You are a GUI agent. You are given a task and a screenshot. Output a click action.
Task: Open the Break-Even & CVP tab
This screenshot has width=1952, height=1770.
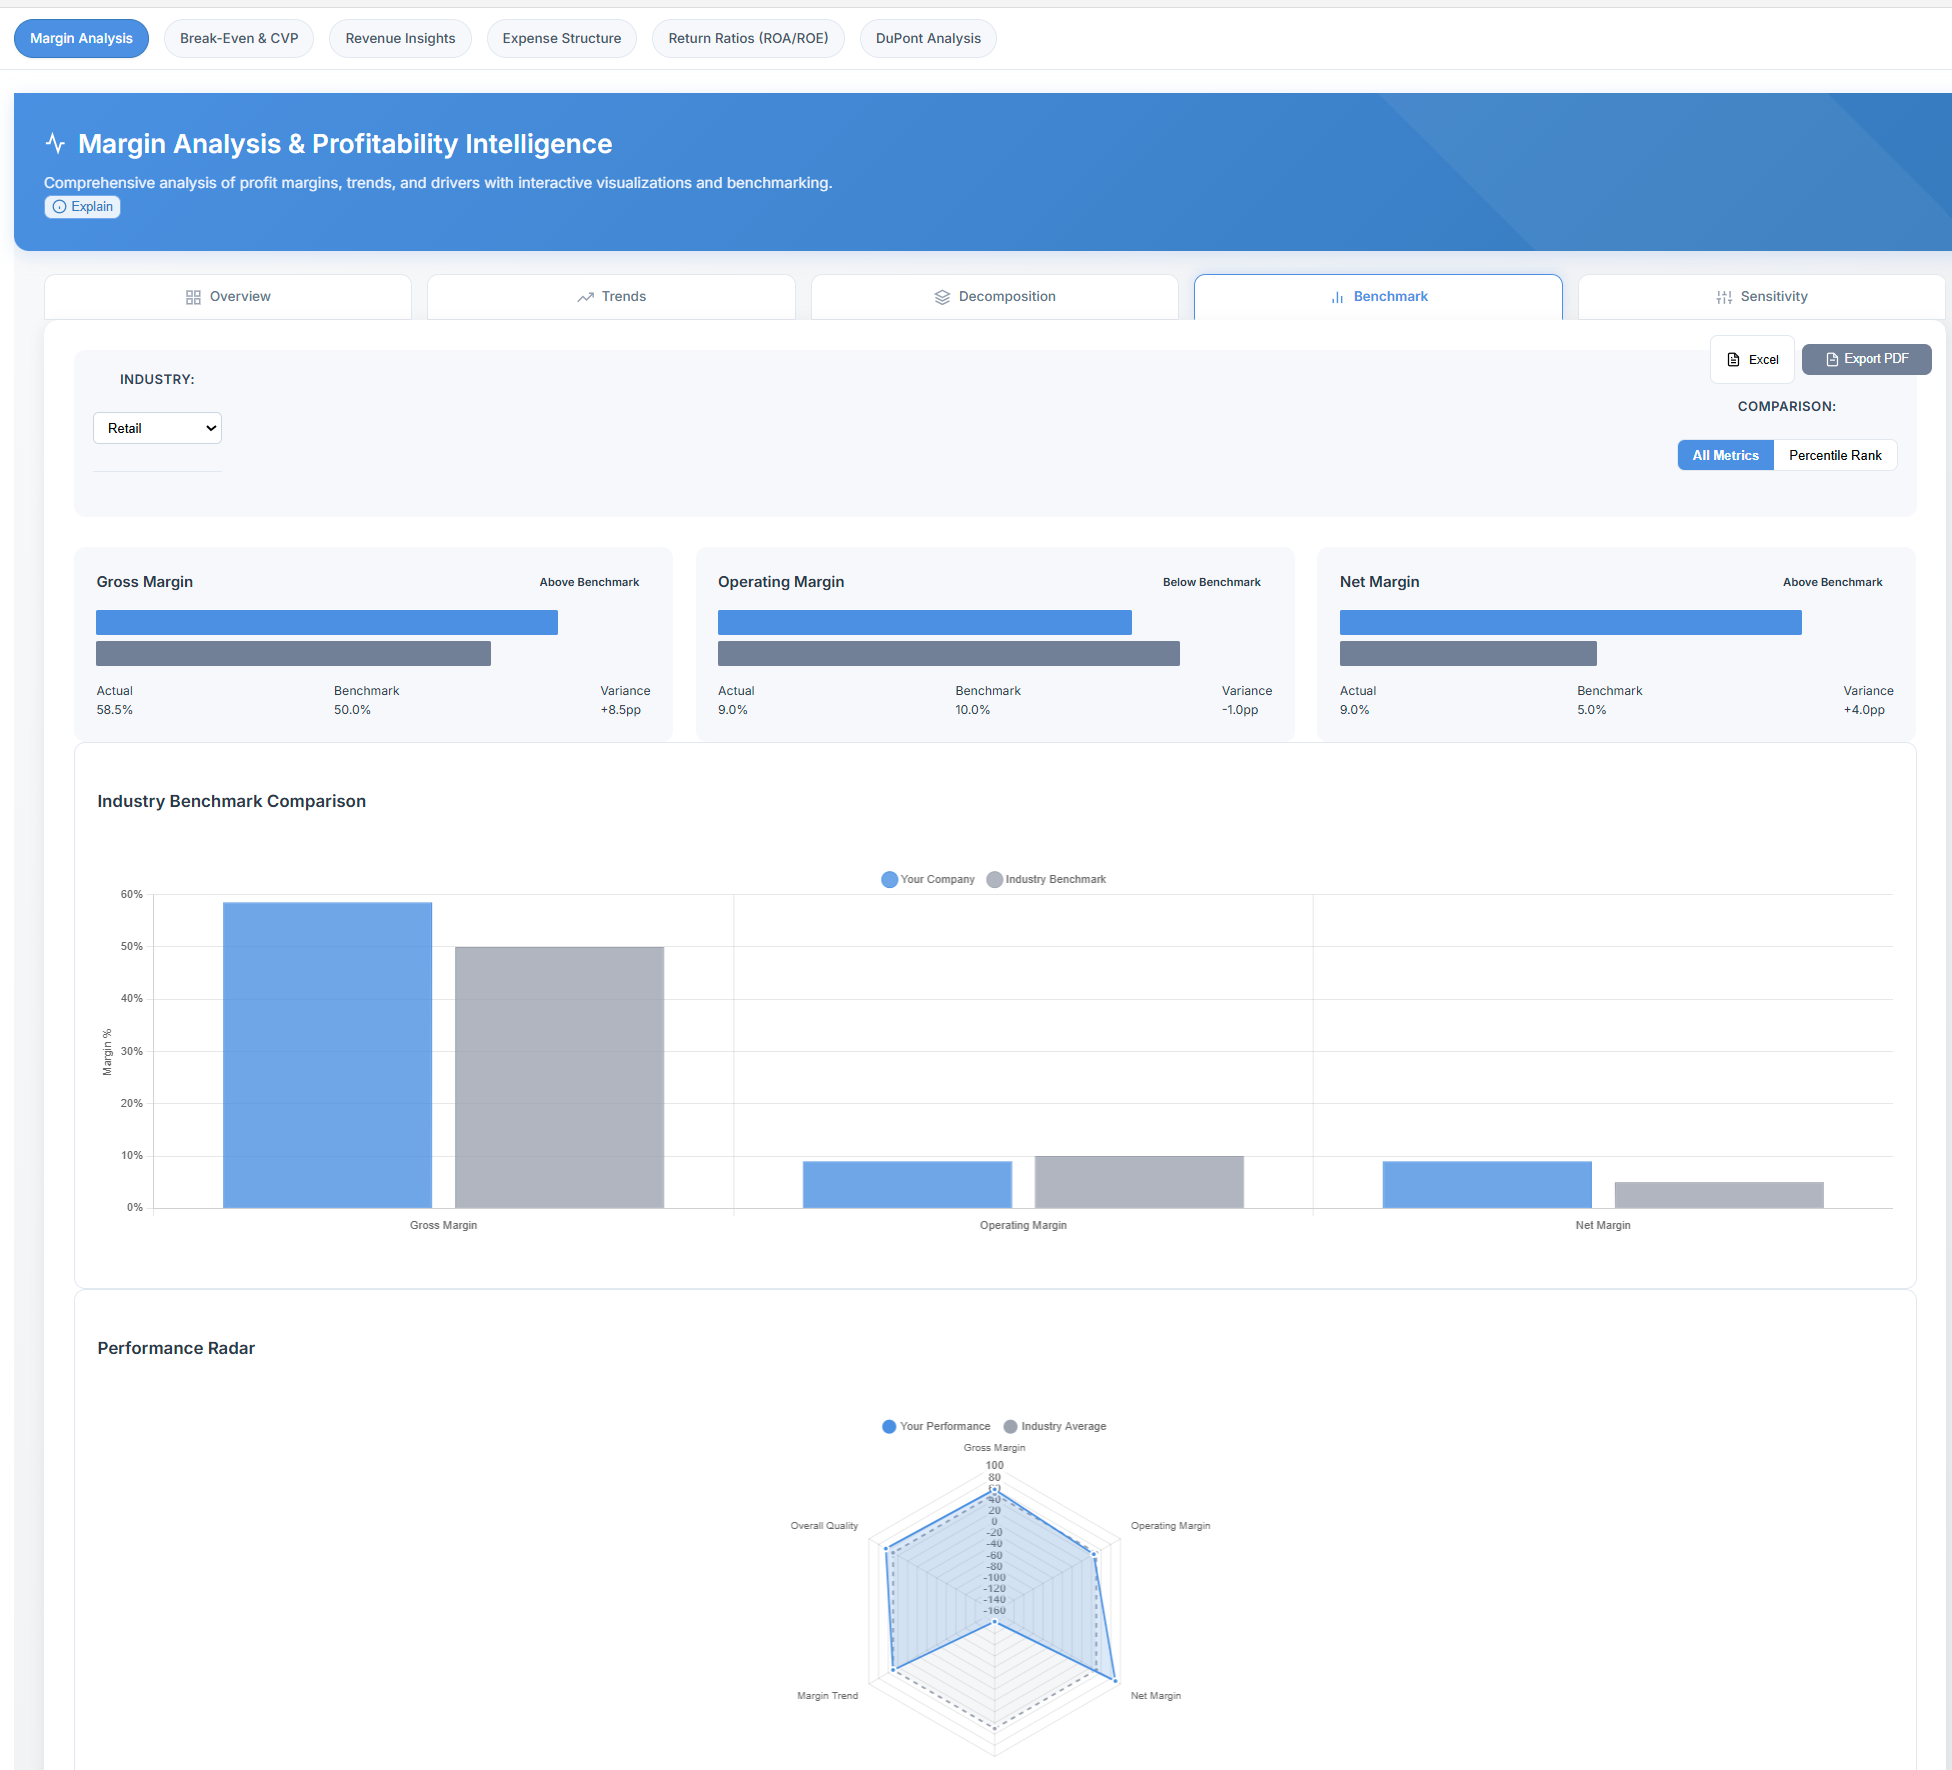pyautogui.click(x=239, y=38)
